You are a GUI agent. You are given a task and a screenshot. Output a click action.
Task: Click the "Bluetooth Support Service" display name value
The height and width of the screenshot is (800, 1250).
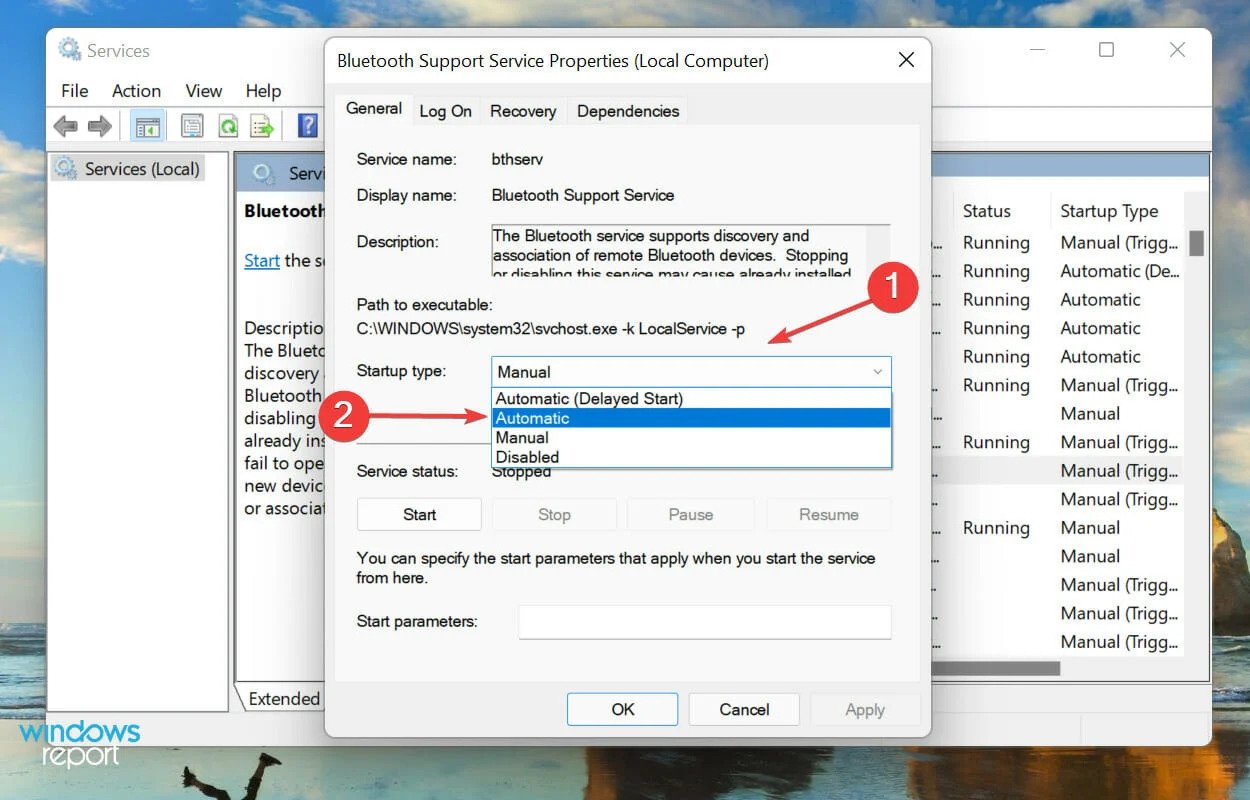click(x=583, y=195)
